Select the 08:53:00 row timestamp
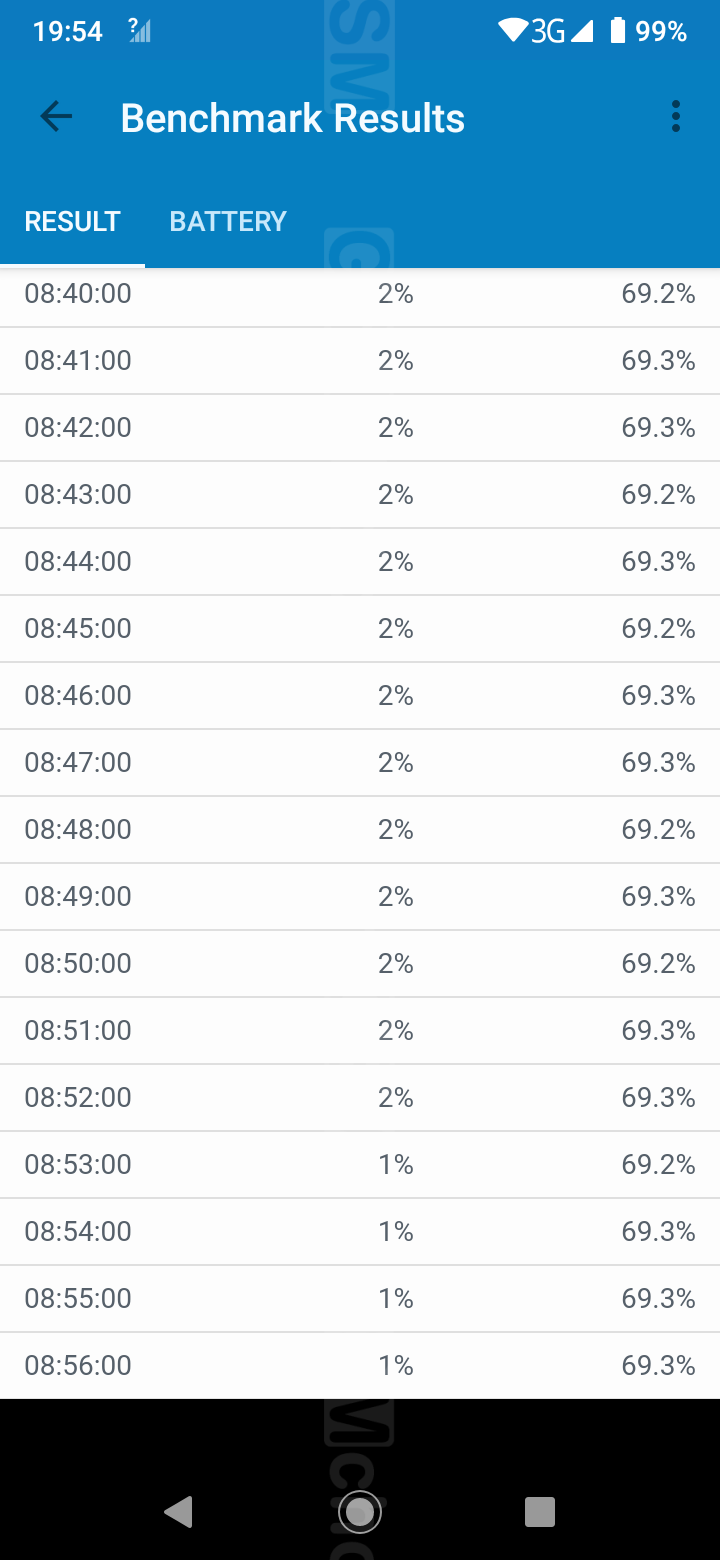720x1560 pixels. point(78,1164)
